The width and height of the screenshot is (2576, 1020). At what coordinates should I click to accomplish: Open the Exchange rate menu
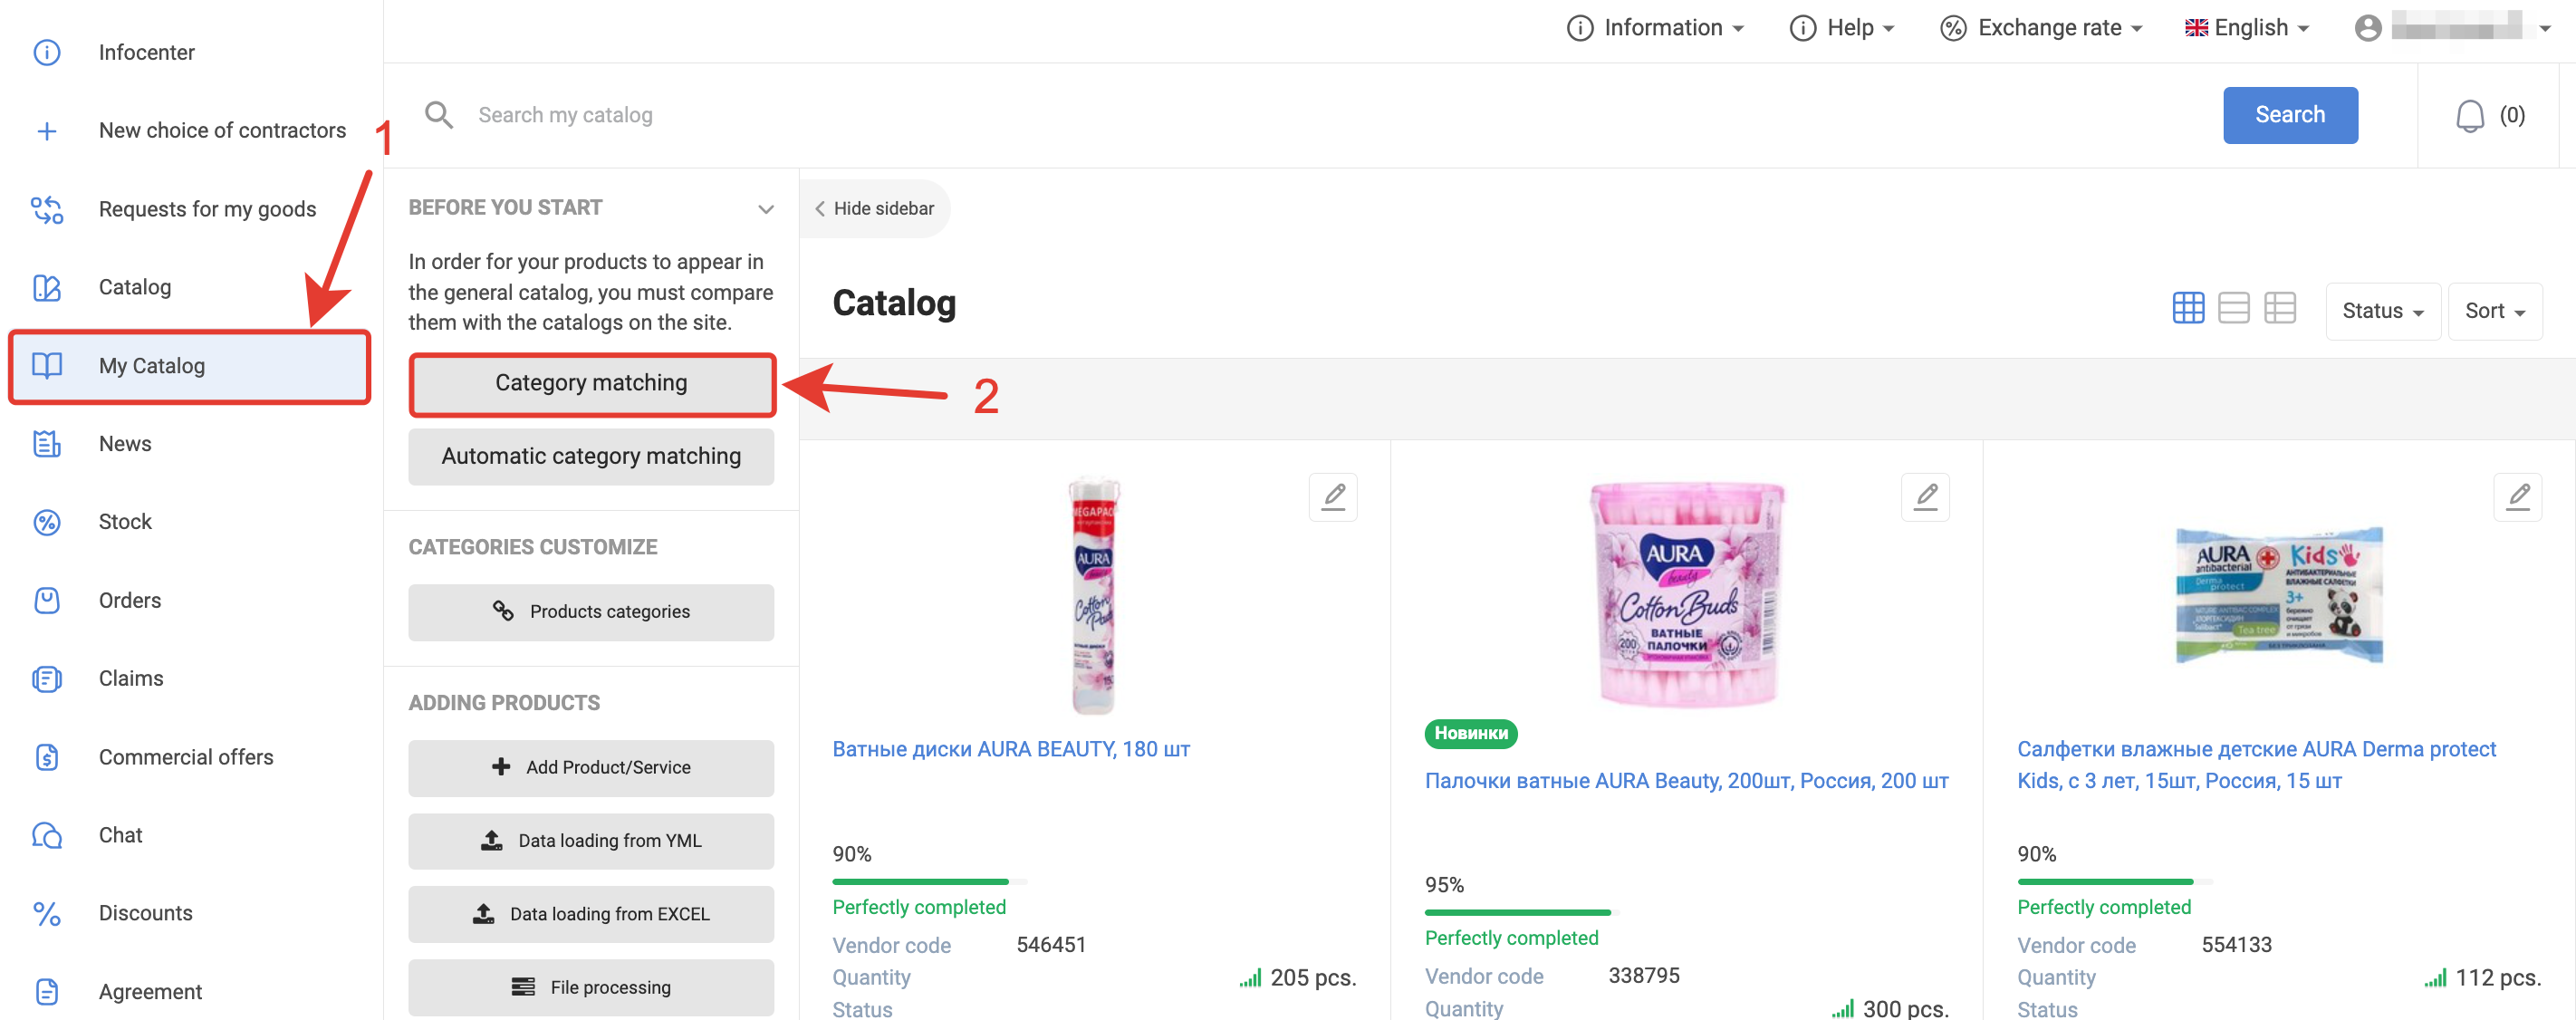[x=2040, y=28]
